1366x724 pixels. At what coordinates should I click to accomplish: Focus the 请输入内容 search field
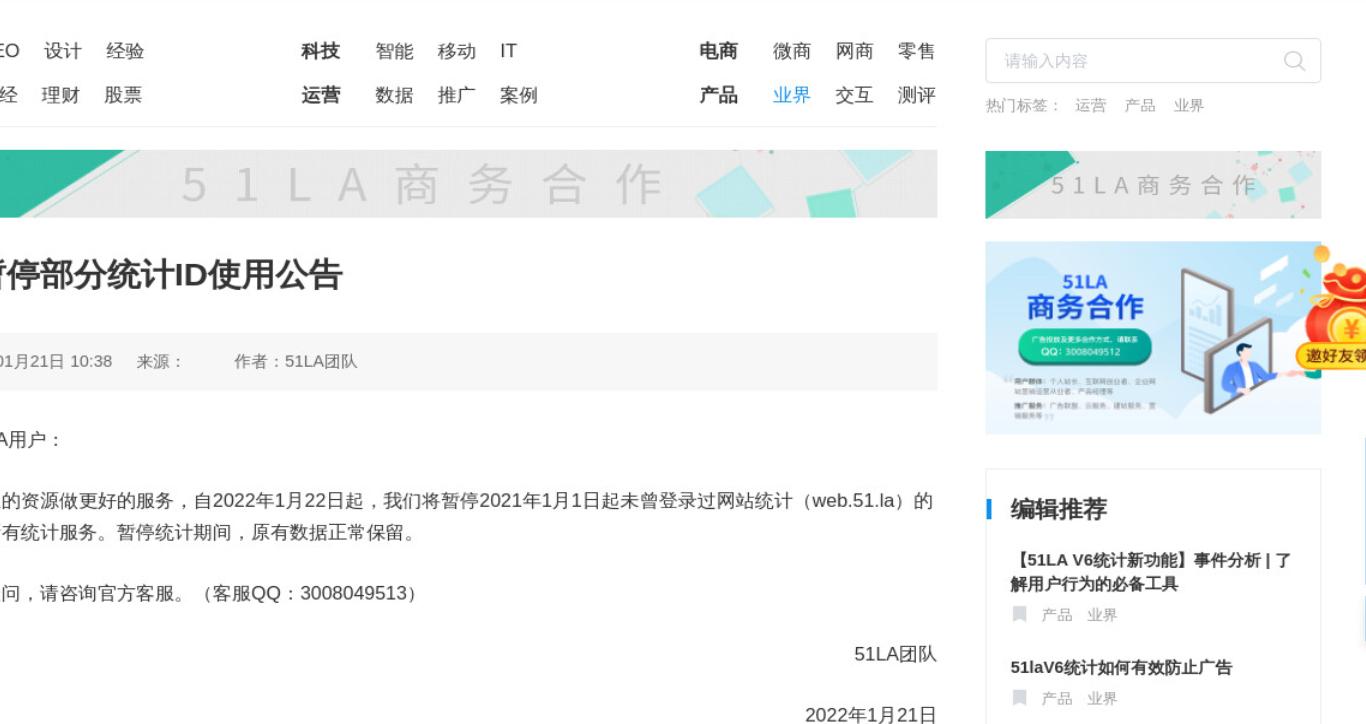pos(1153,61)
